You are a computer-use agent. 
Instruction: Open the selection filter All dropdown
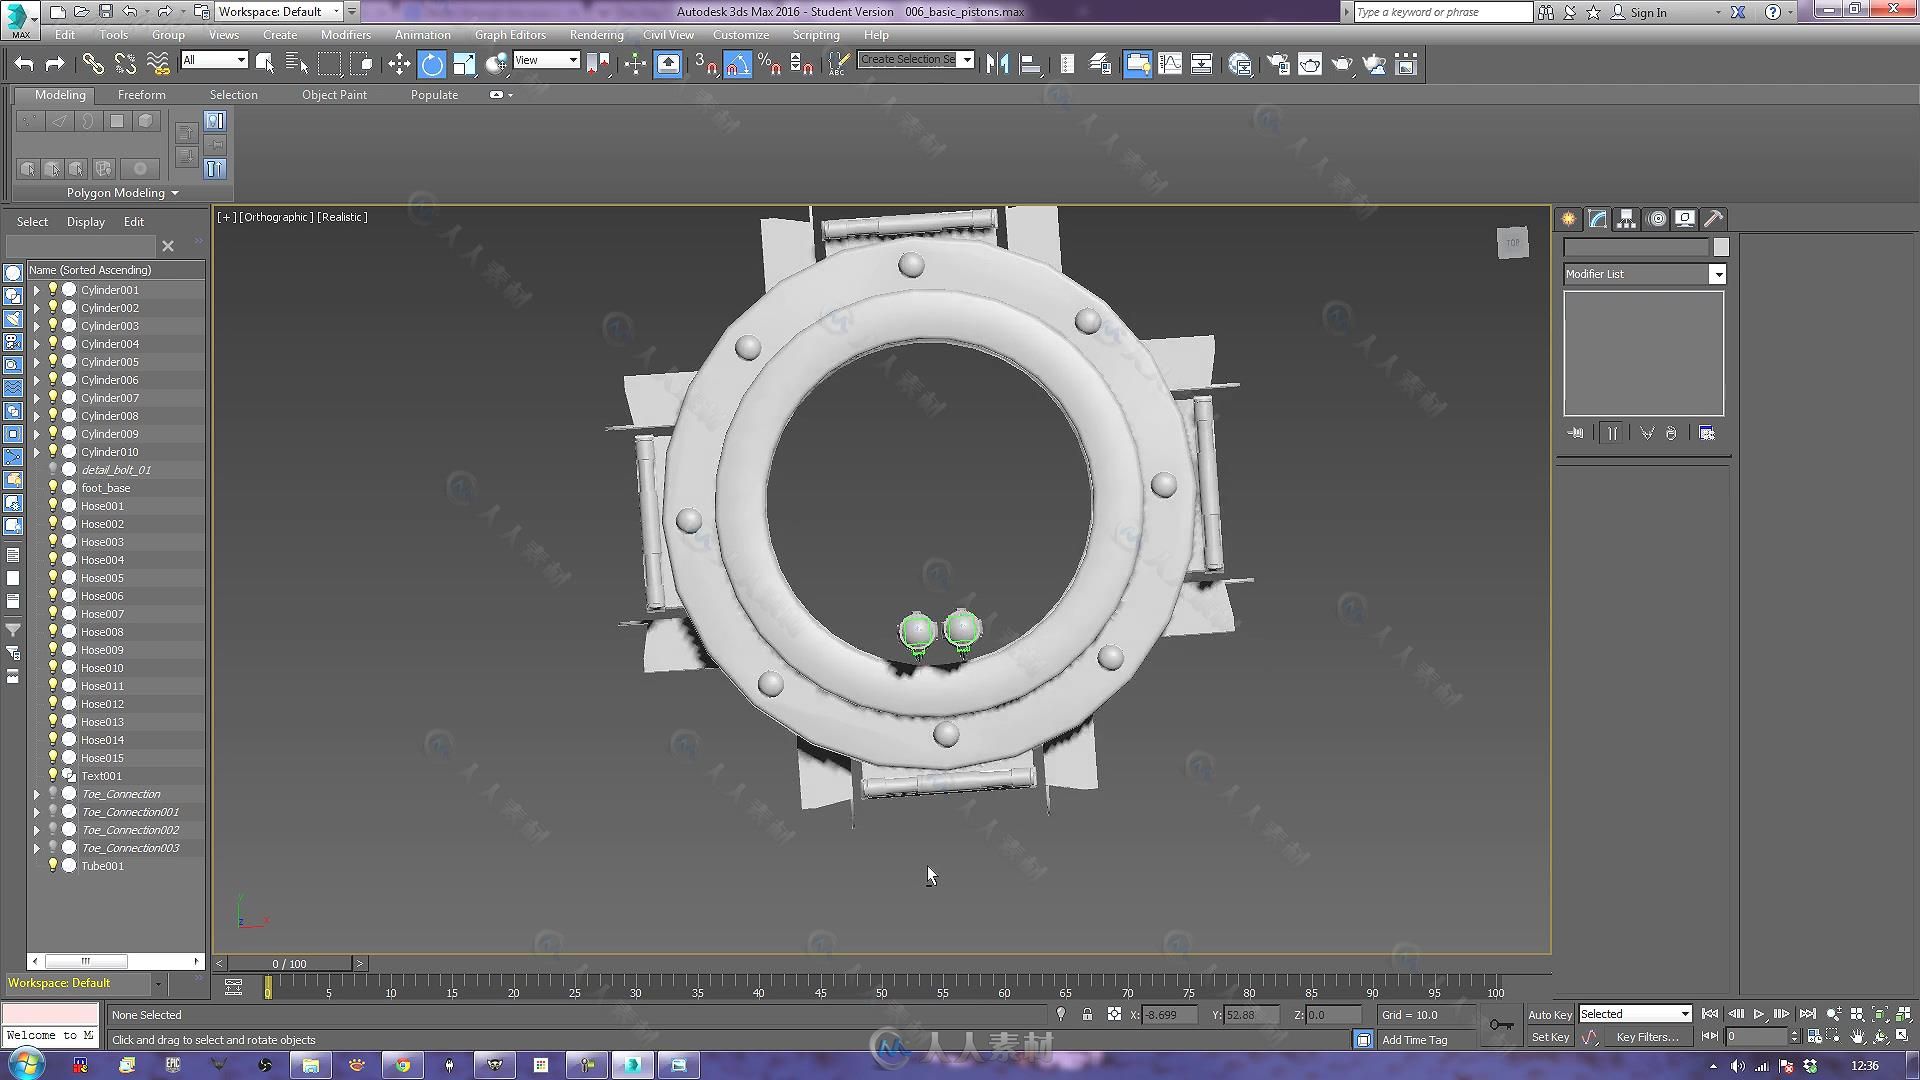tap(214, 60)
